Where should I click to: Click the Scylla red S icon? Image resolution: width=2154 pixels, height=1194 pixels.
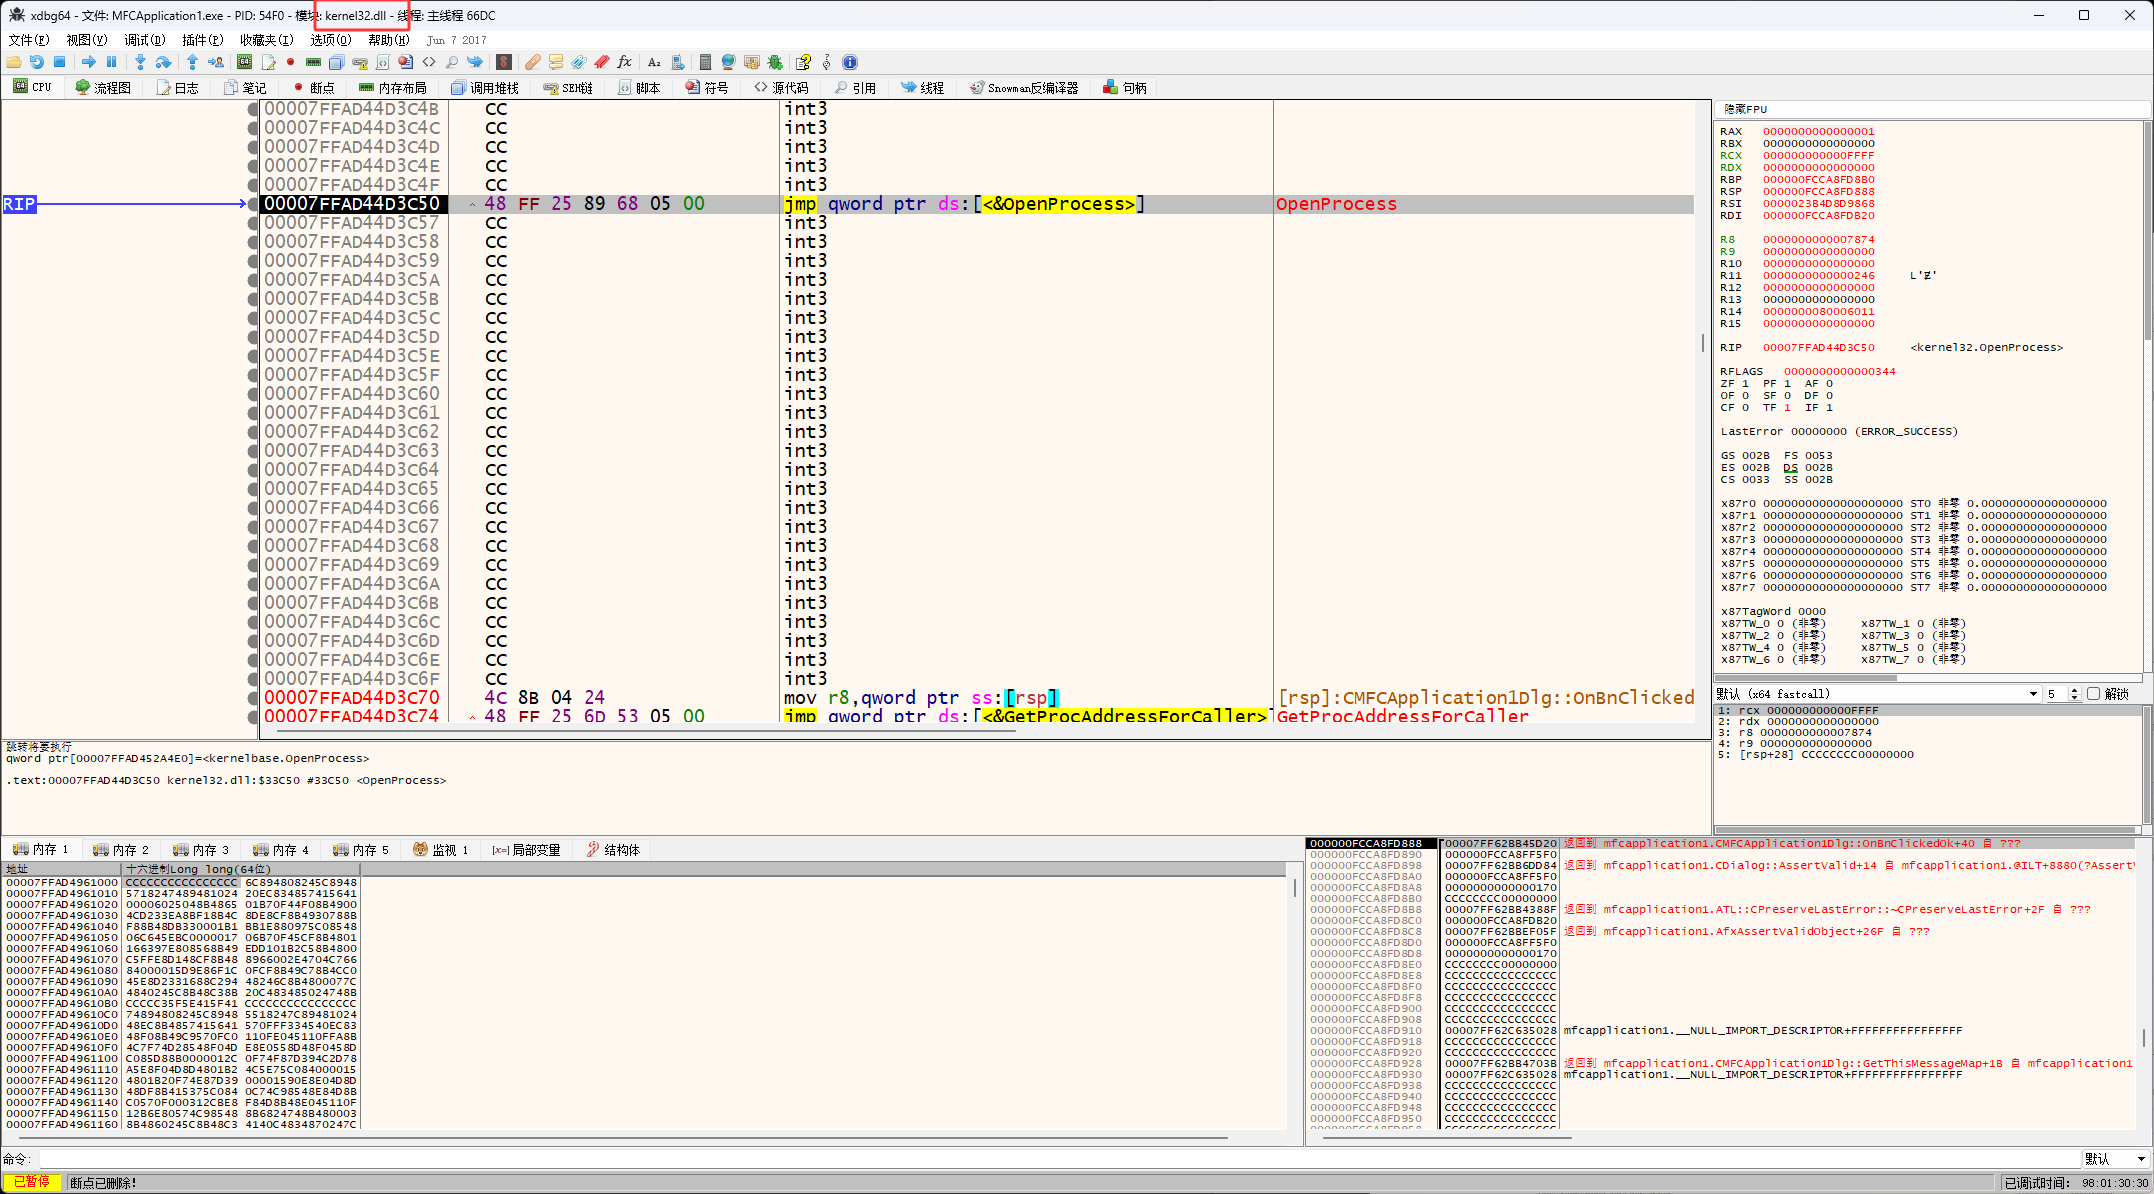coord(504,62)
